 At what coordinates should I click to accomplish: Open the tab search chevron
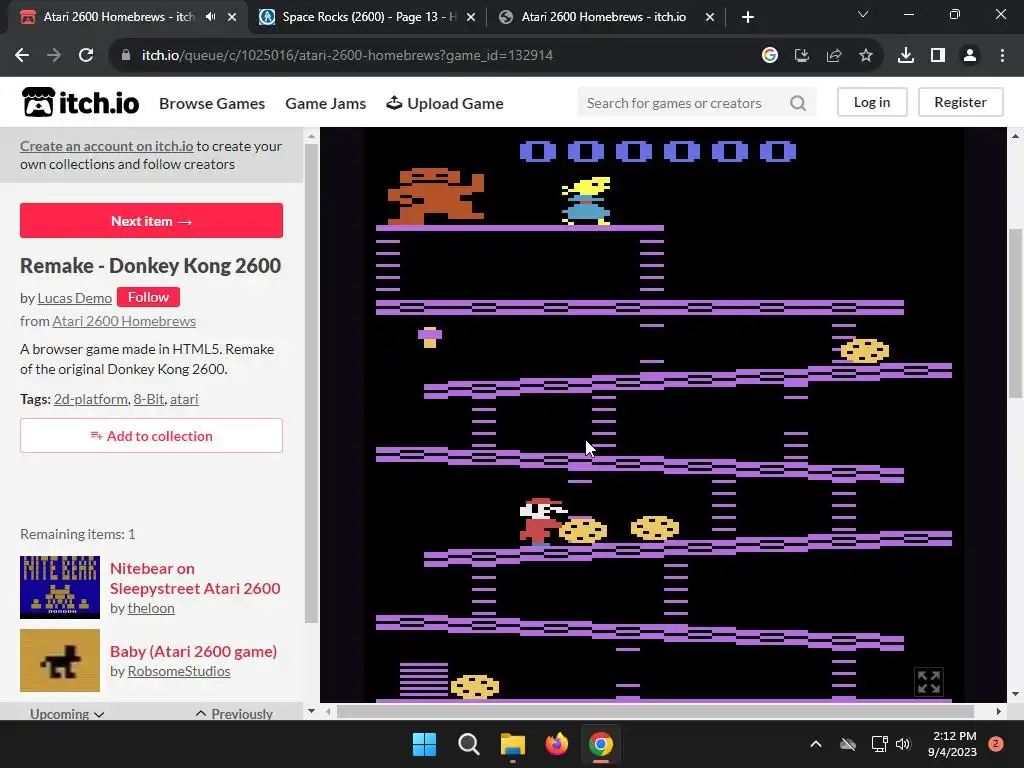click(x=863, y=14)
